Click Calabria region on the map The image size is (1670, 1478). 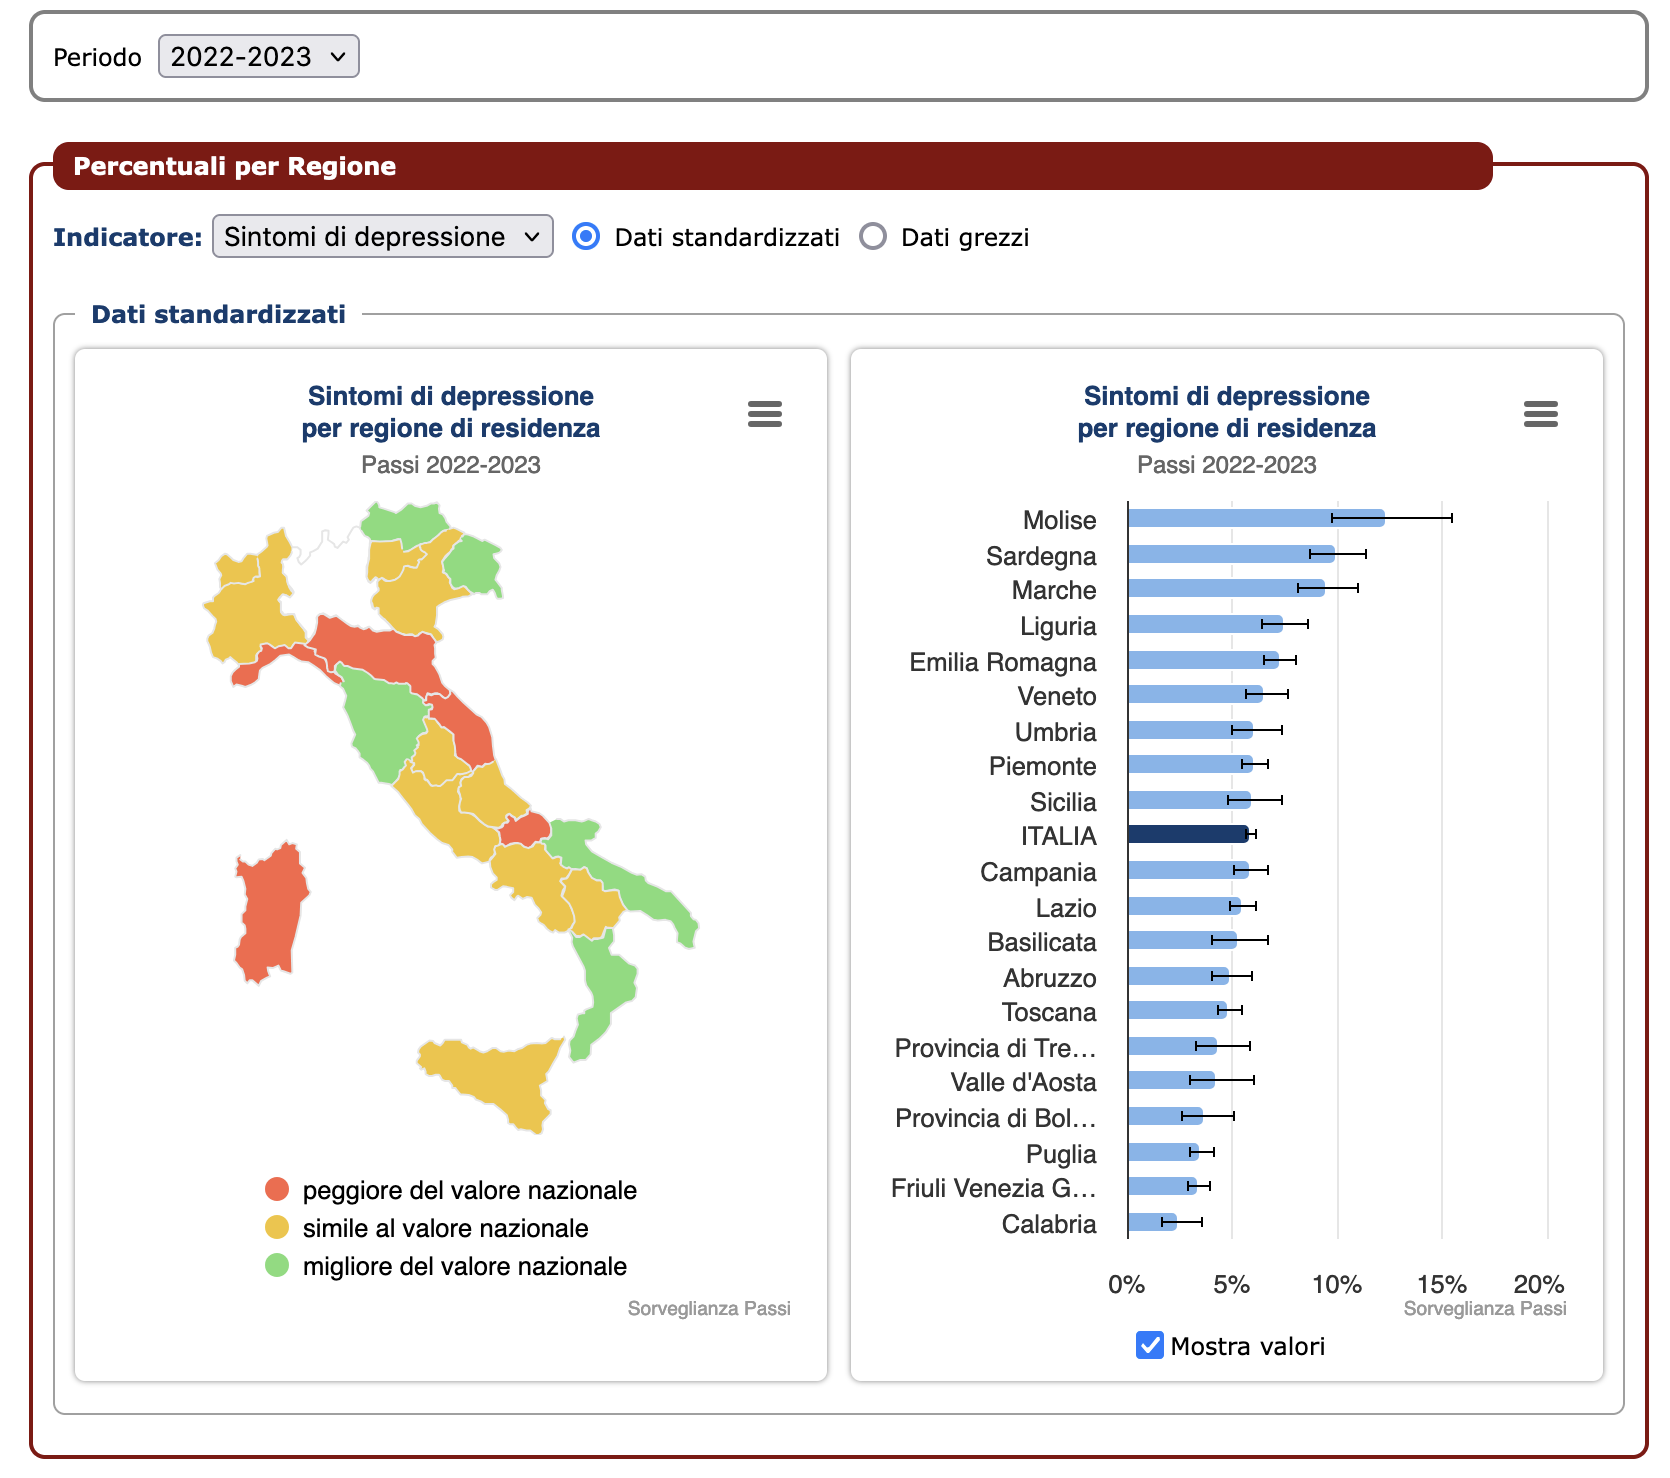pyautogui.click(x=605, y=980)
